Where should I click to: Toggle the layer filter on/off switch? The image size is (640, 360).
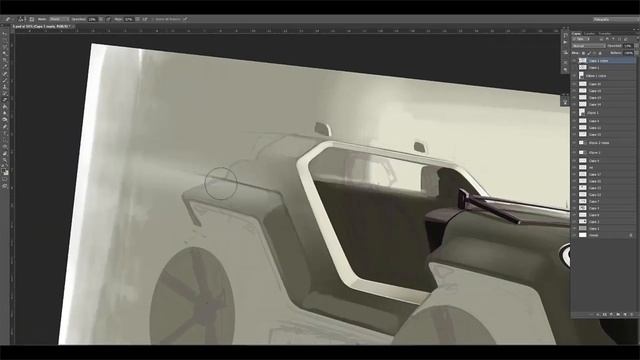pos(638,38)
